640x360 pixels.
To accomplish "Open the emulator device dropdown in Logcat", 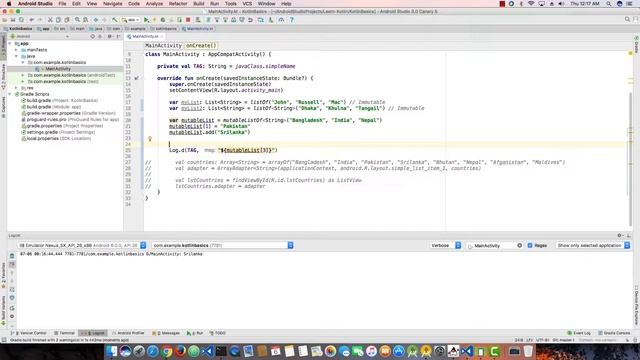I will click(x=82, y=245).
